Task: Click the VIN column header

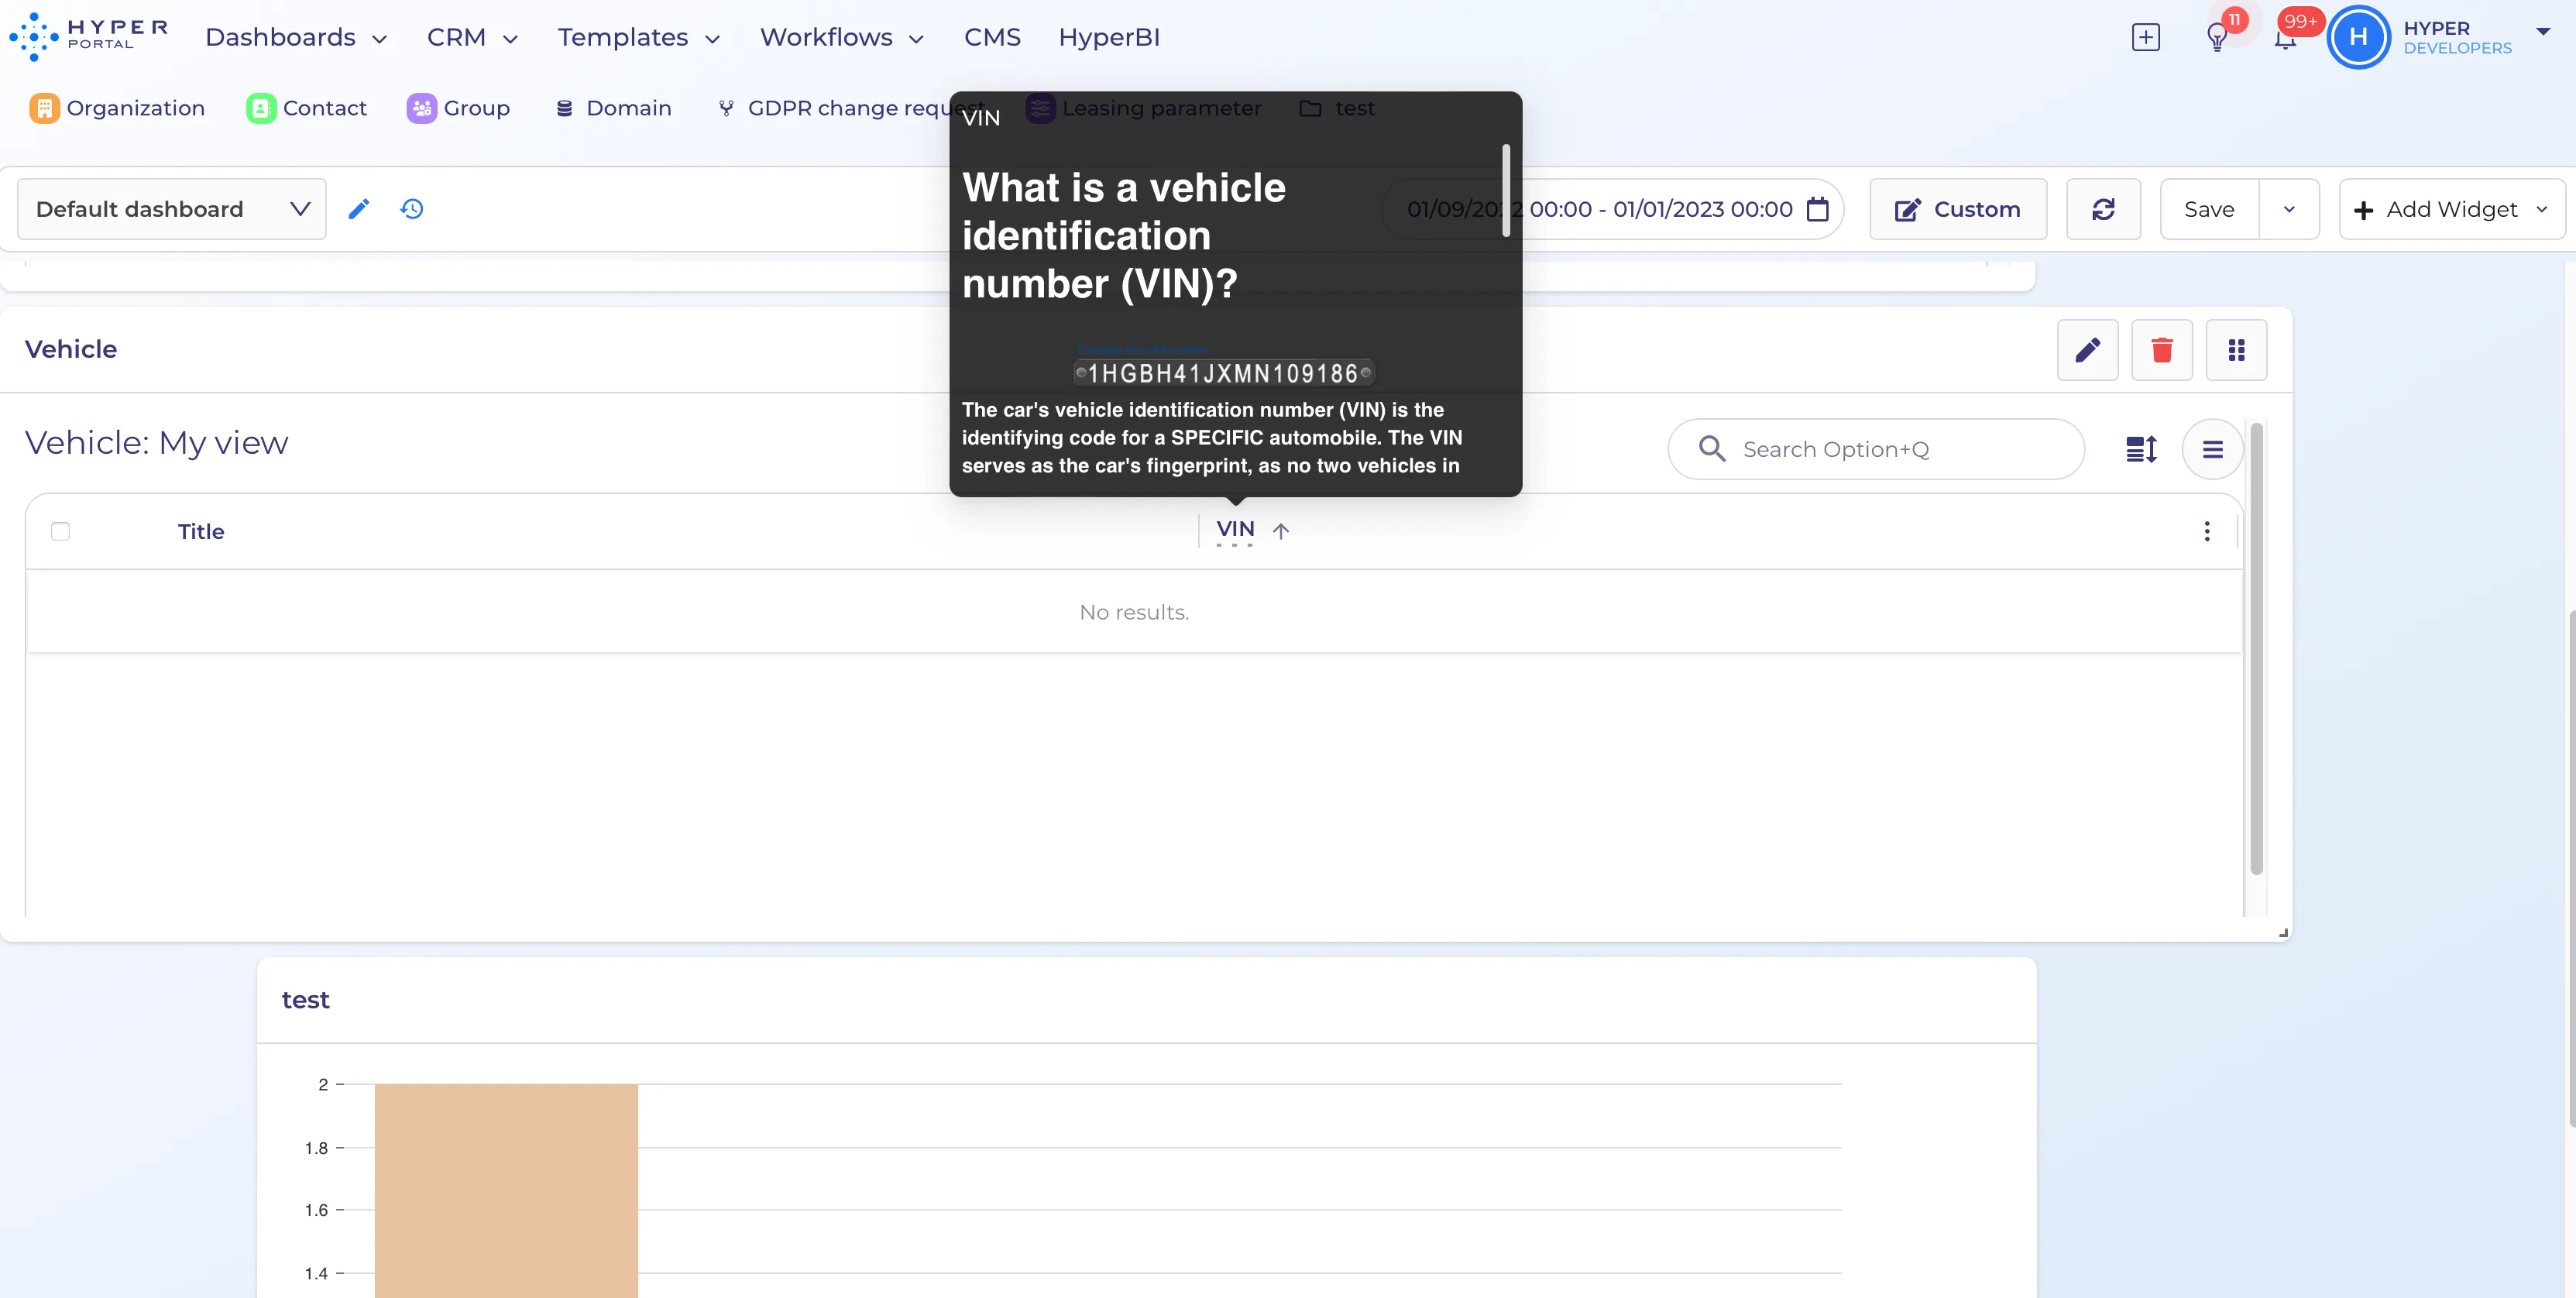Action: click(x=1235, y=529)
